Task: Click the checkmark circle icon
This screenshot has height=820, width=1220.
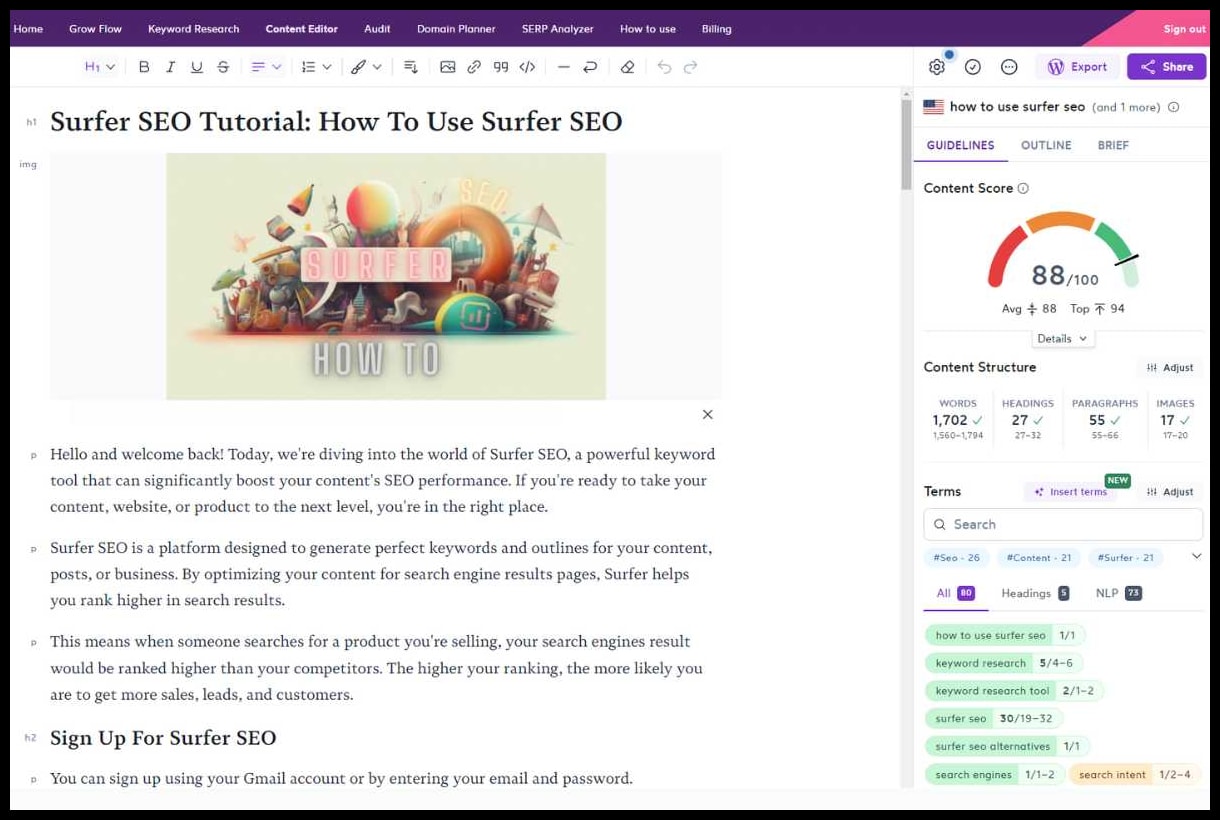Action: tap(973, 67)
